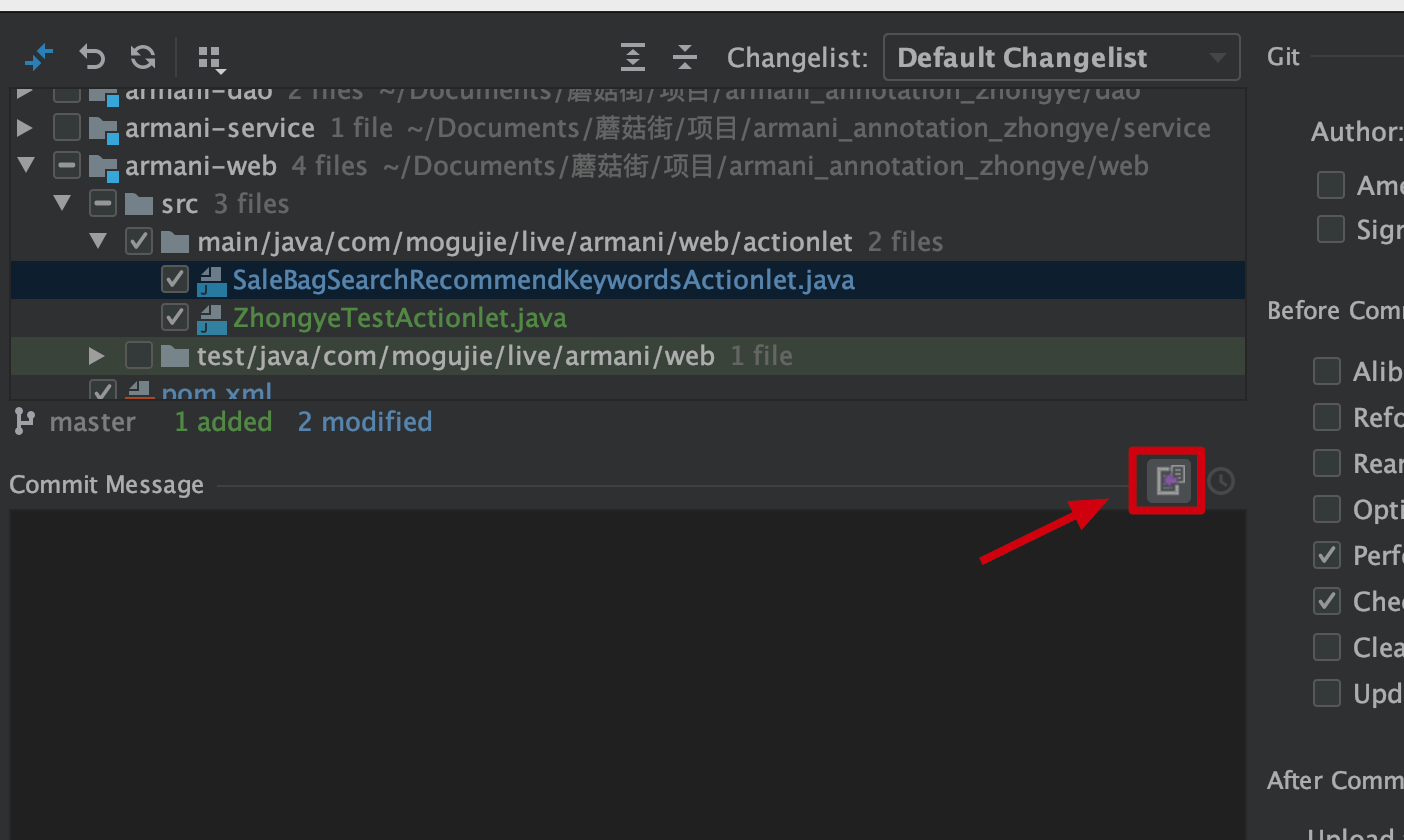Open commit message history clock icon

1220,482
